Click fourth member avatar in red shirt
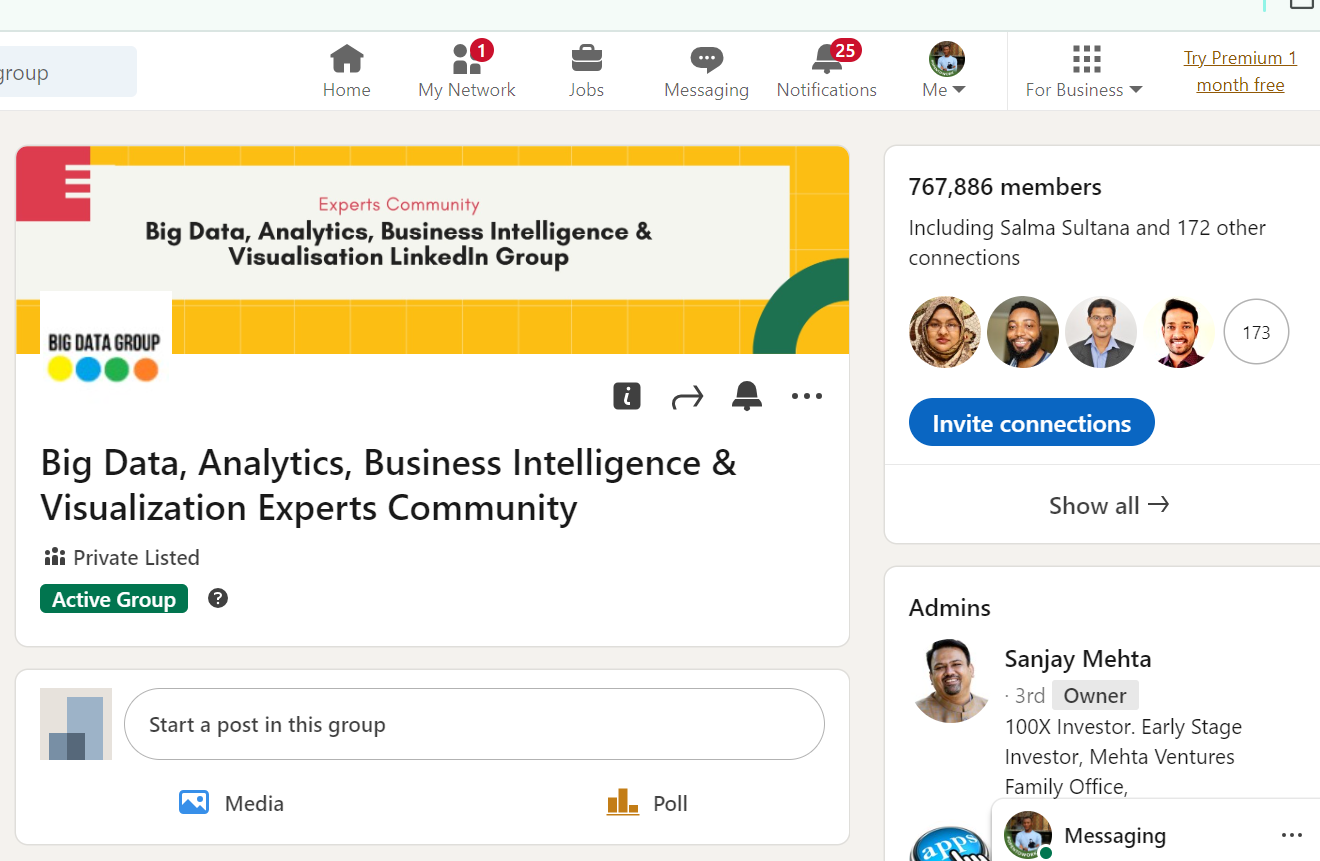 click(1179, 332)
